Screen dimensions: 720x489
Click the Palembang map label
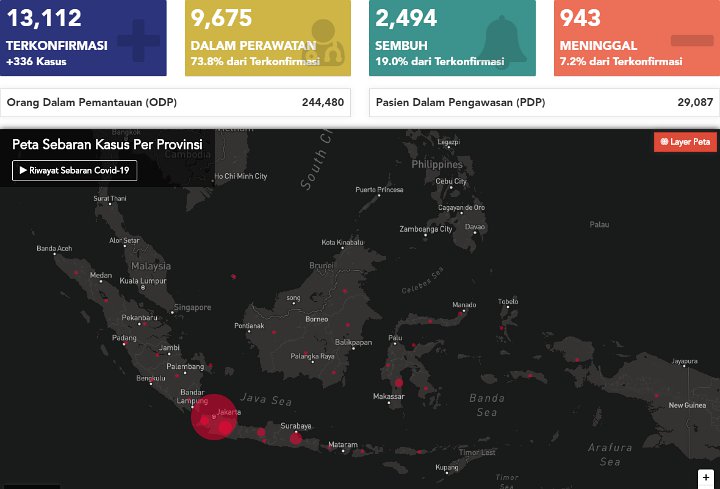click(x=185, y=366)
